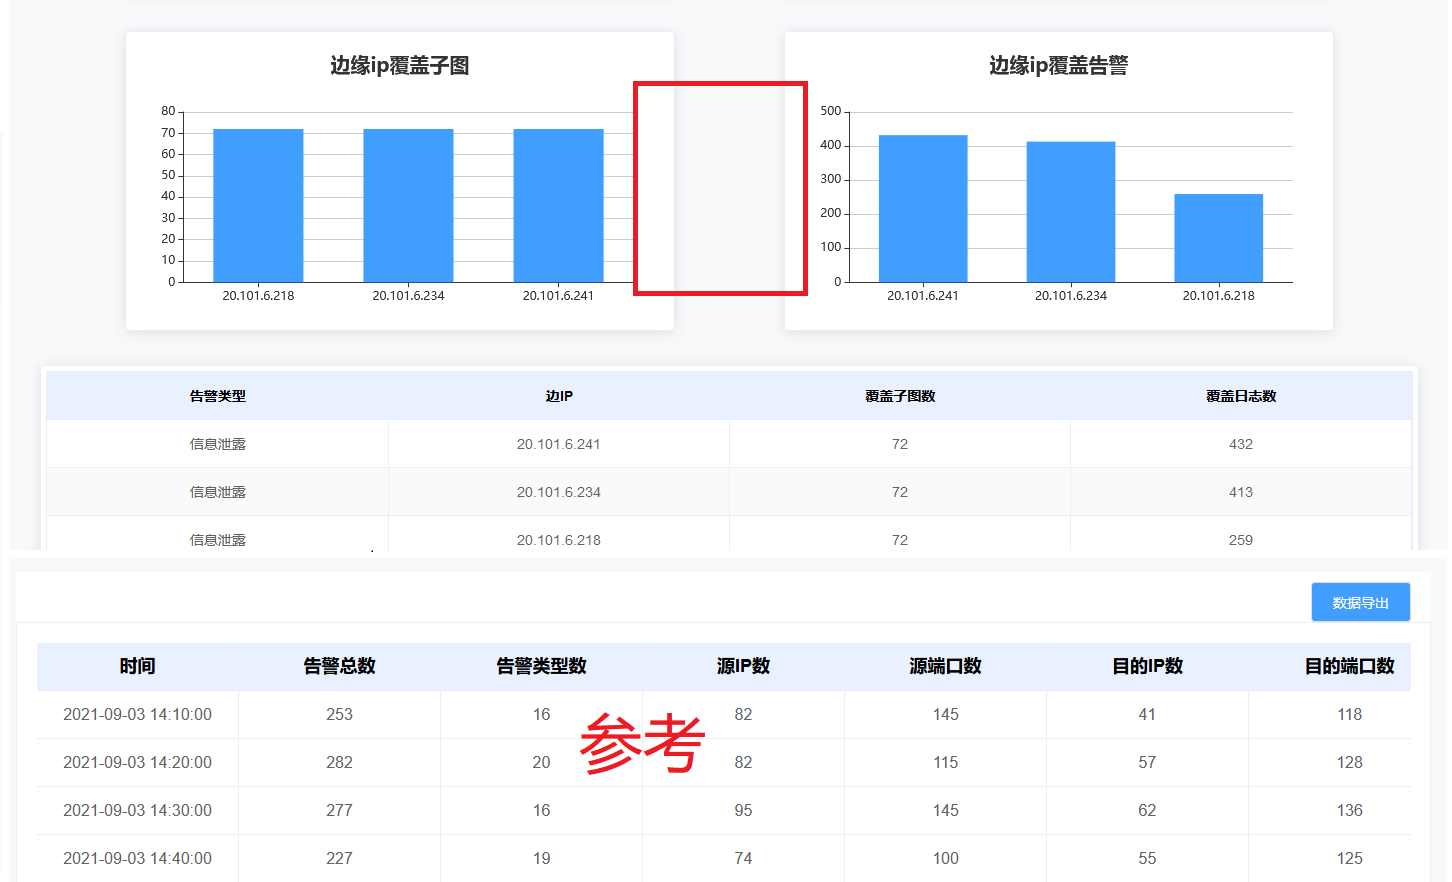Select the 20.101.6.234 bar in 边缘ip覆盖子图 chart
The height and width of the screenshot is (882, 1452).
[408, 206]
